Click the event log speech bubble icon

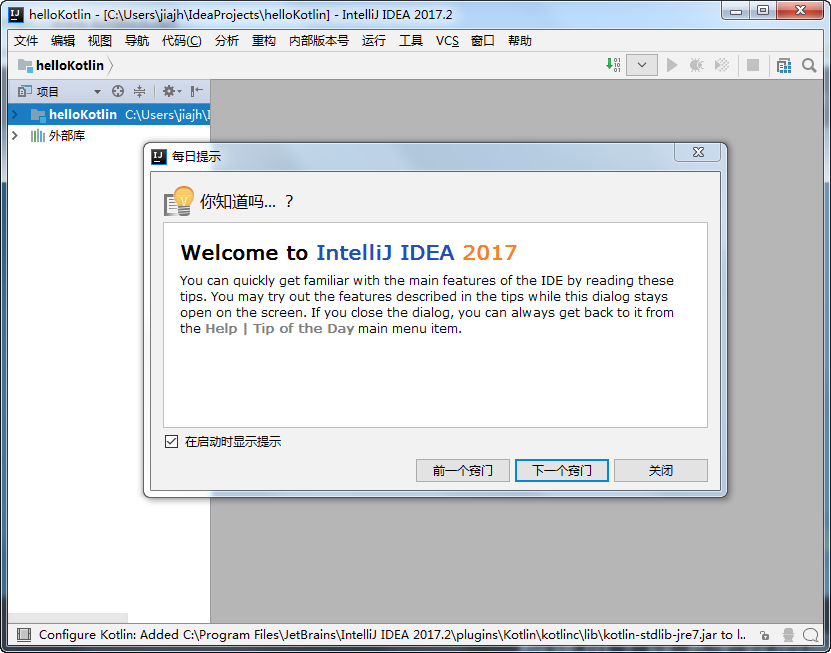[x=810, y=634]
